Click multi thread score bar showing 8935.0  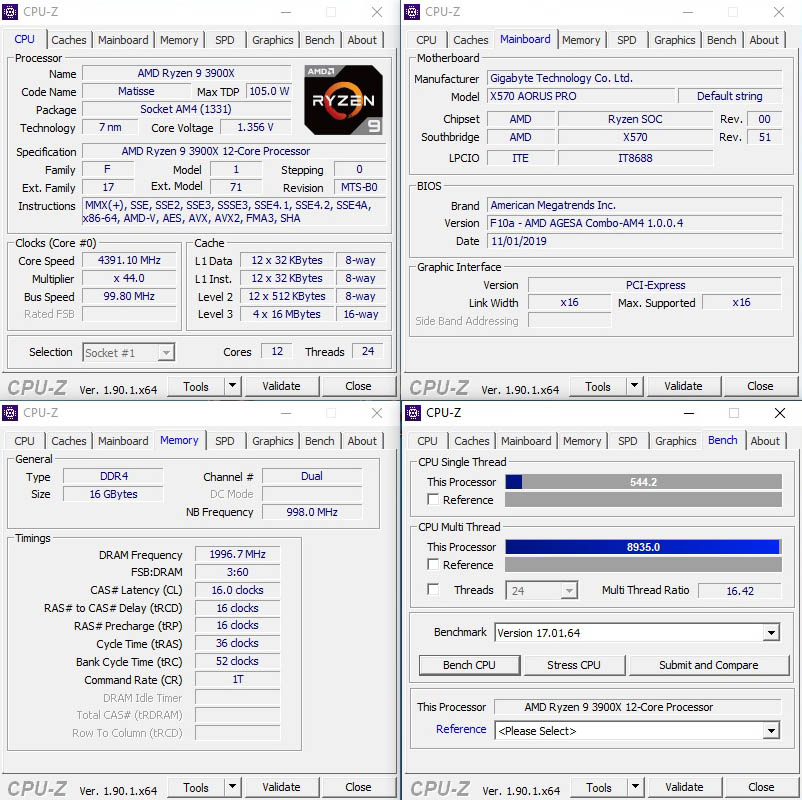pyautogui.click(x=643, y=547)
